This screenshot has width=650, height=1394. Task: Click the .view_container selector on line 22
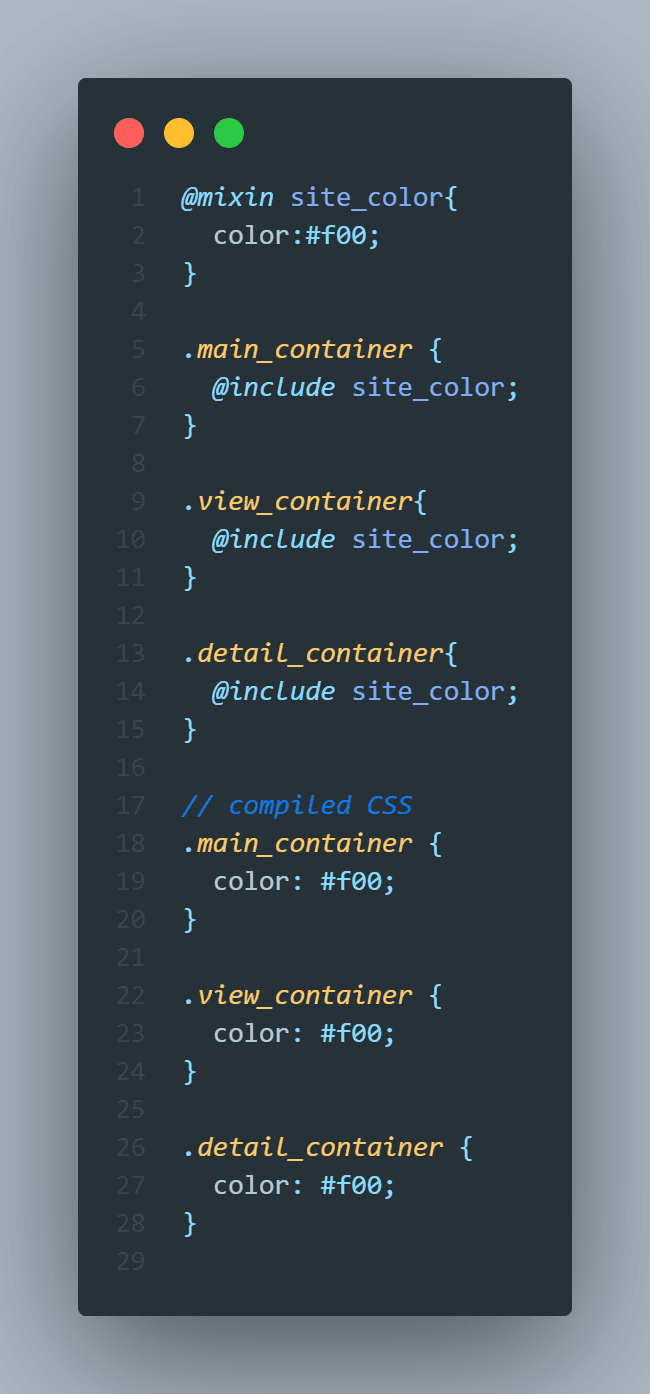click(297, 995)
